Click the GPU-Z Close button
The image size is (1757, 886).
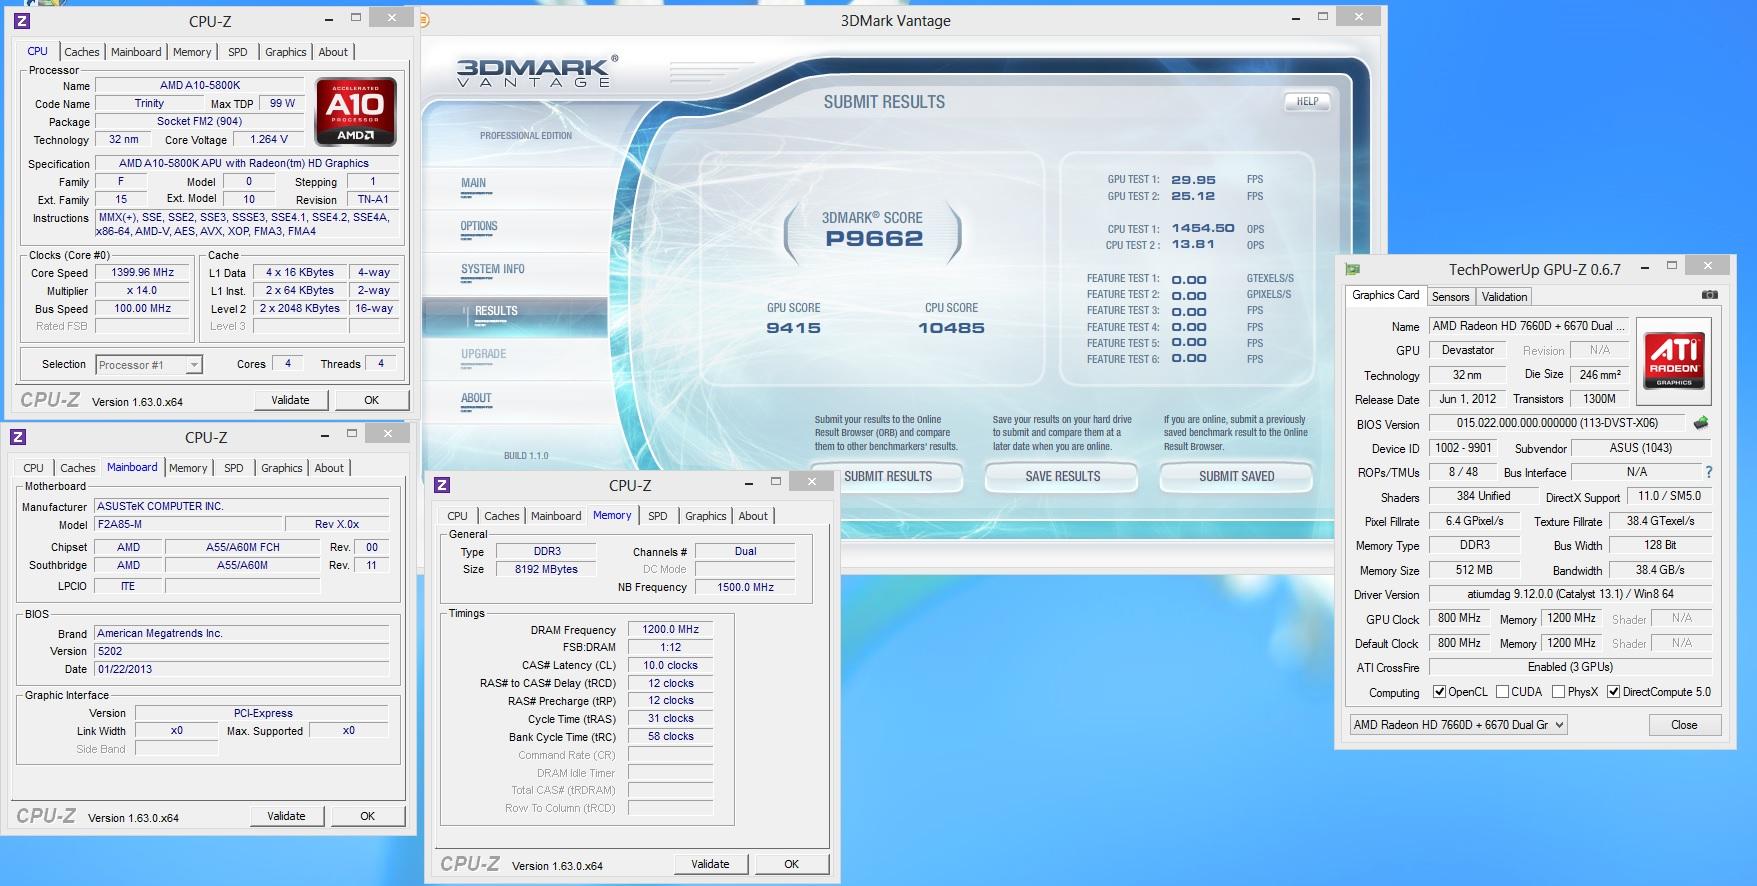click(1684, 725)
